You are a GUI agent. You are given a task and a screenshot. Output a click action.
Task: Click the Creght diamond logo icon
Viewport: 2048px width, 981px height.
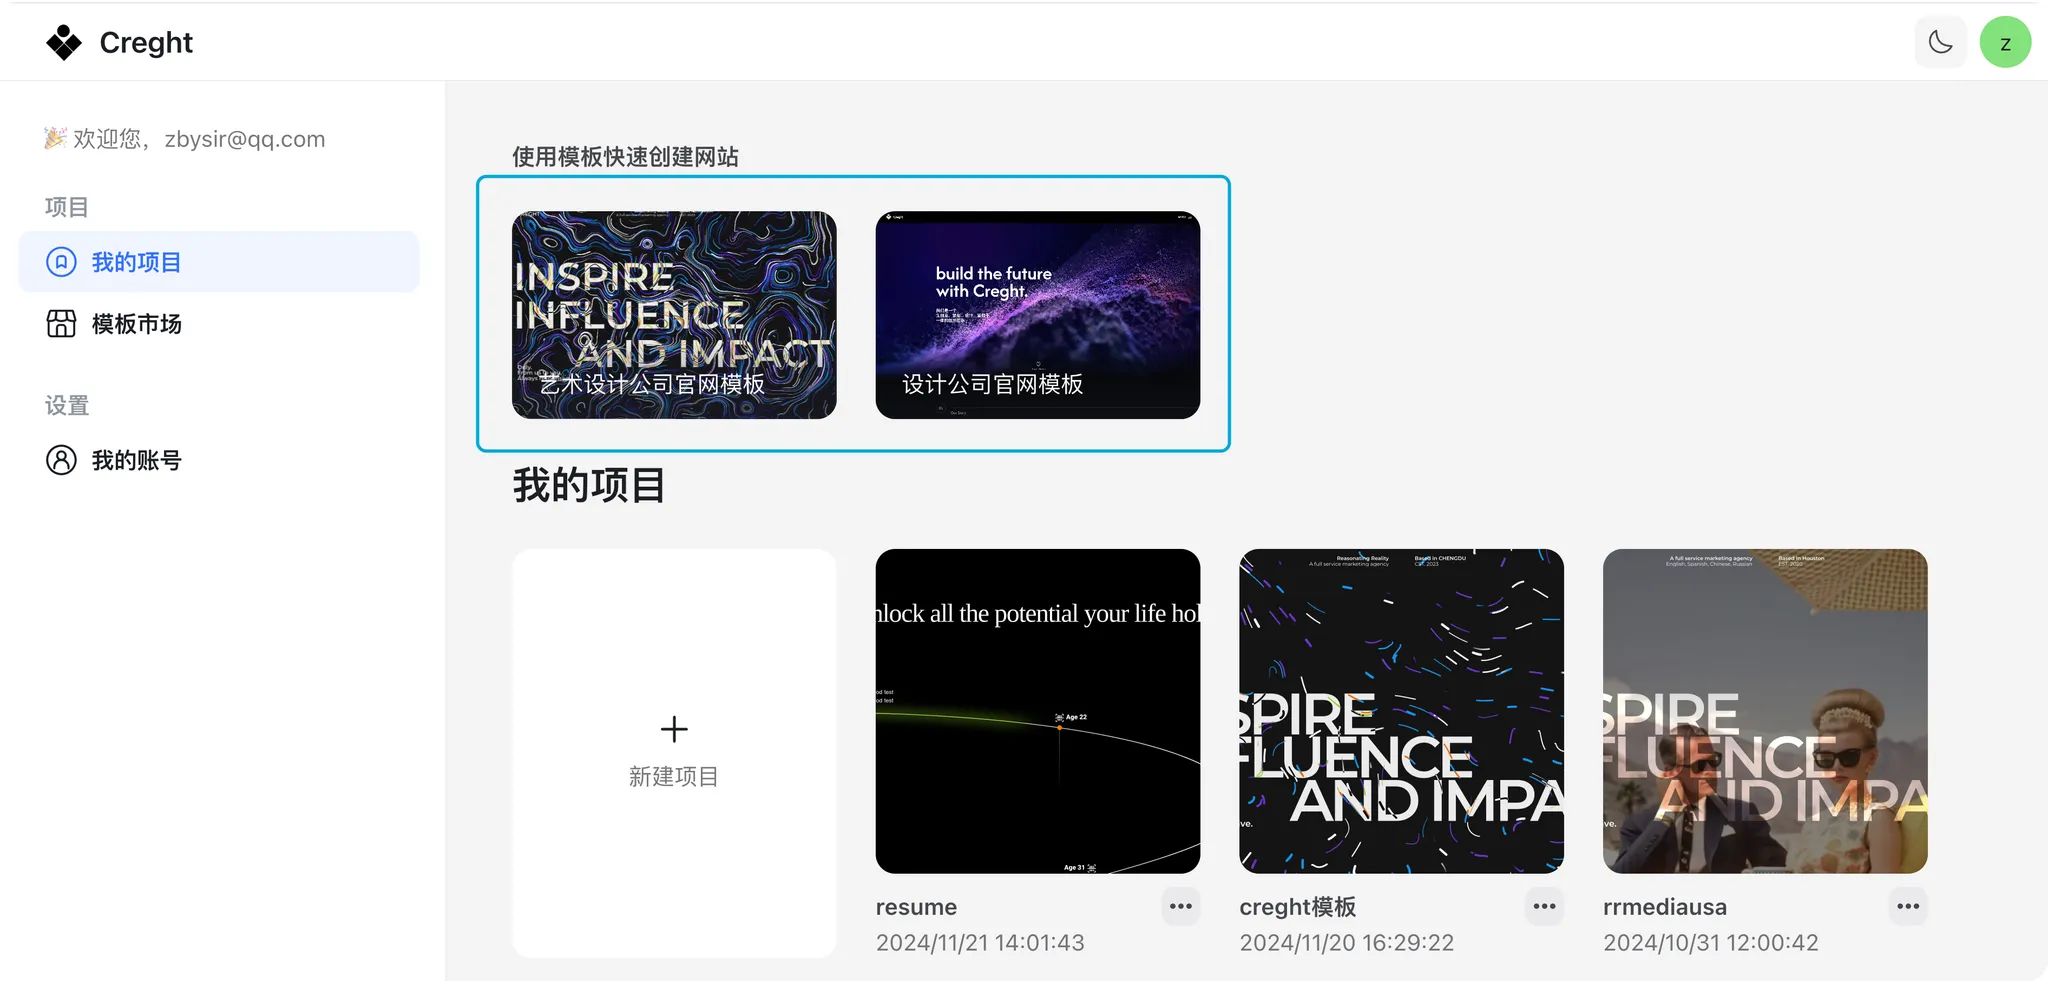64,42
